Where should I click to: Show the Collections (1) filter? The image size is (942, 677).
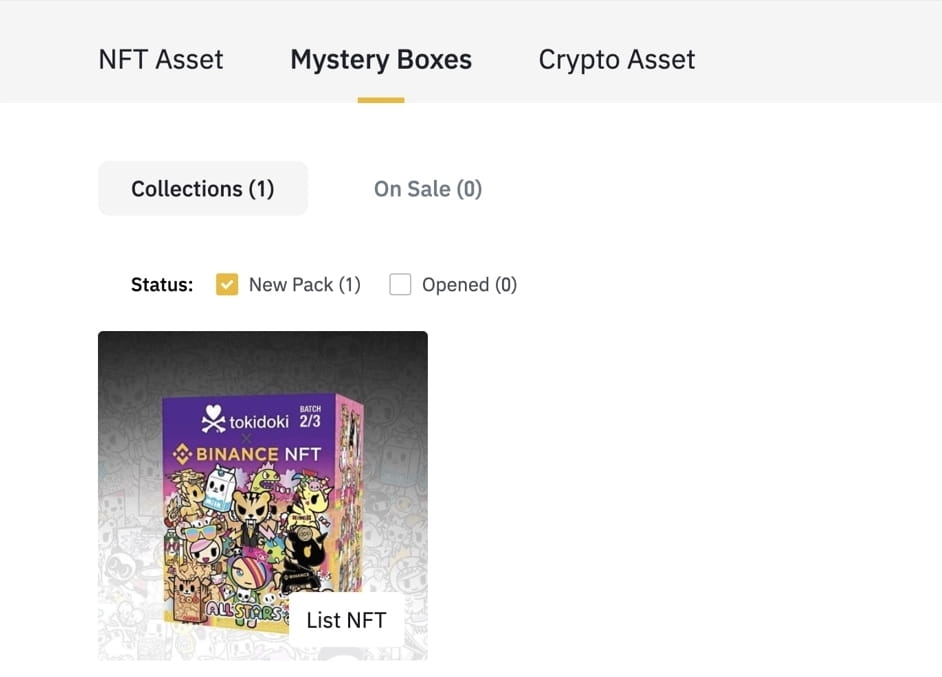click(x=203, y=189)
